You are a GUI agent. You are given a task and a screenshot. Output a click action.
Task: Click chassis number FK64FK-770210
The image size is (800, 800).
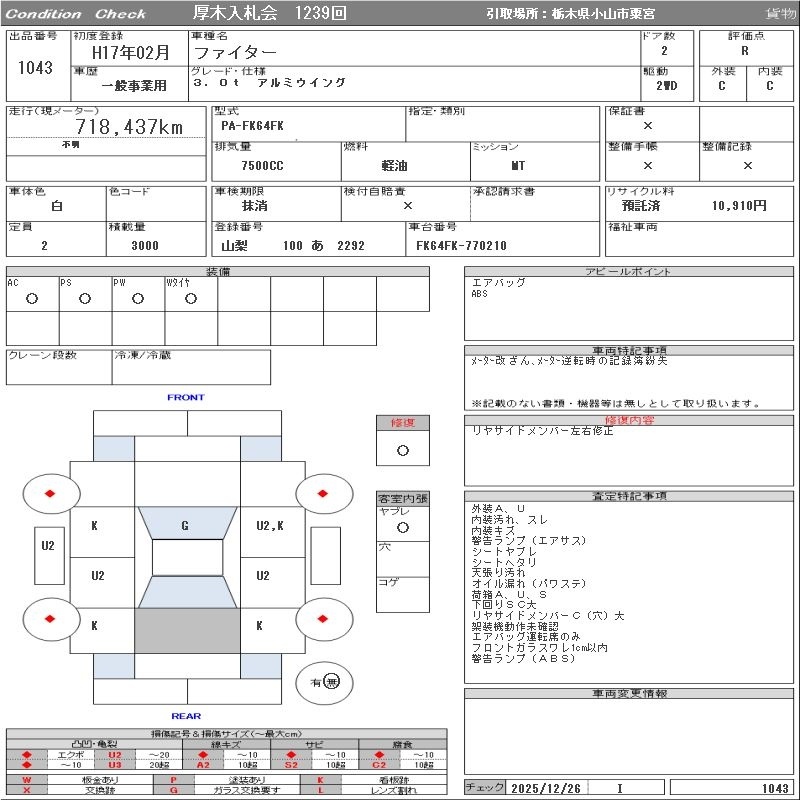[461, 245]
